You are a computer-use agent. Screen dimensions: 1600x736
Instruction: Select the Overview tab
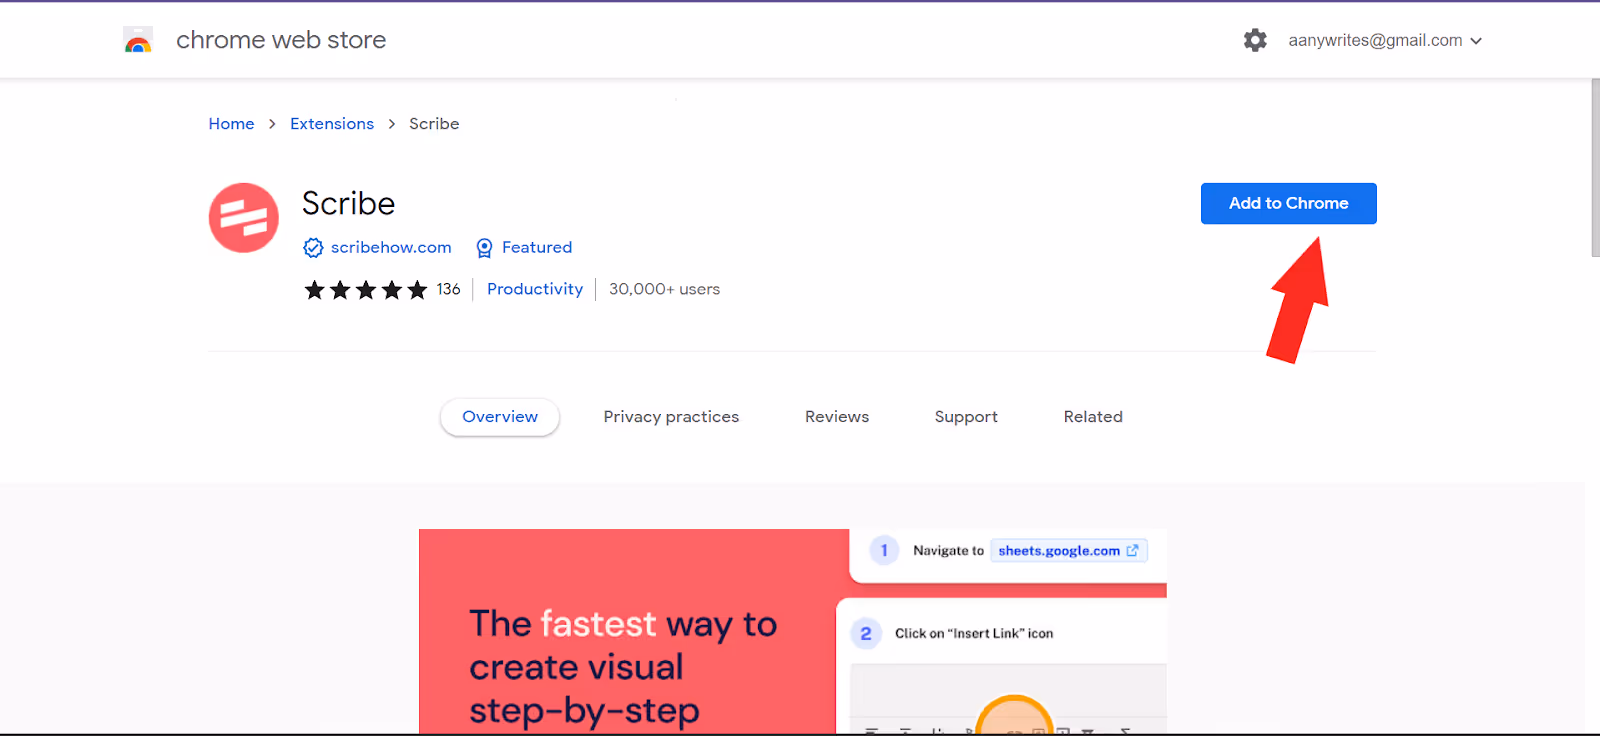click(x=500, y=417)
